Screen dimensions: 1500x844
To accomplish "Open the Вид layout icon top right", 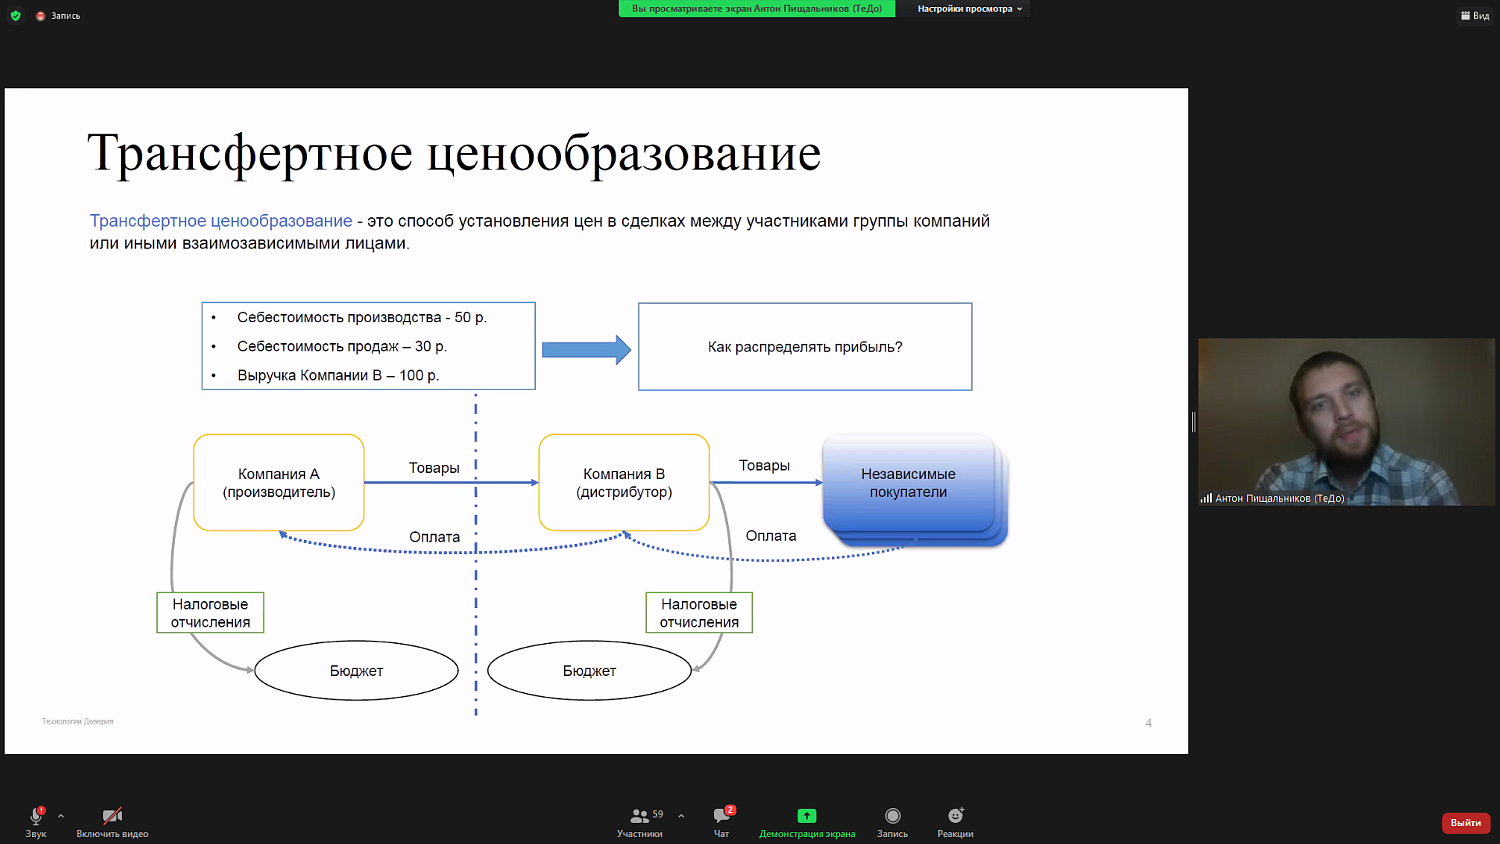I will point(1476,15).
